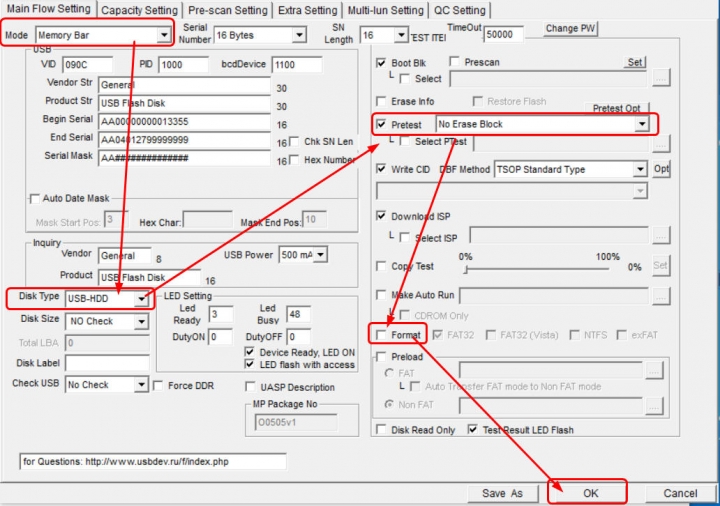The height and width of the screenshot is (506, 720).
Task: Enable the Force DDR checkbox
Action: (158, 386)
